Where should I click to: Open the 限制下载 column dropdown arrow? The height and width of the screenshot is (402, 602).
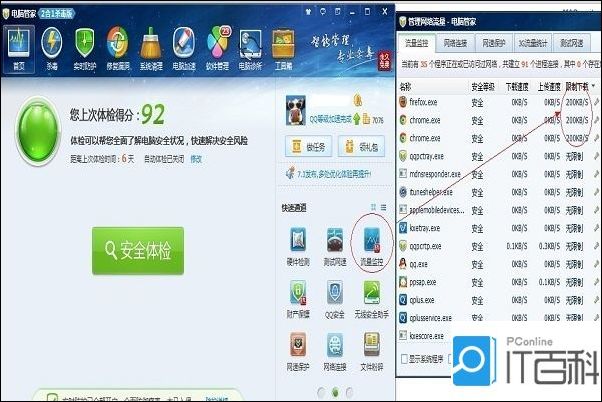[x=594, y=86]
